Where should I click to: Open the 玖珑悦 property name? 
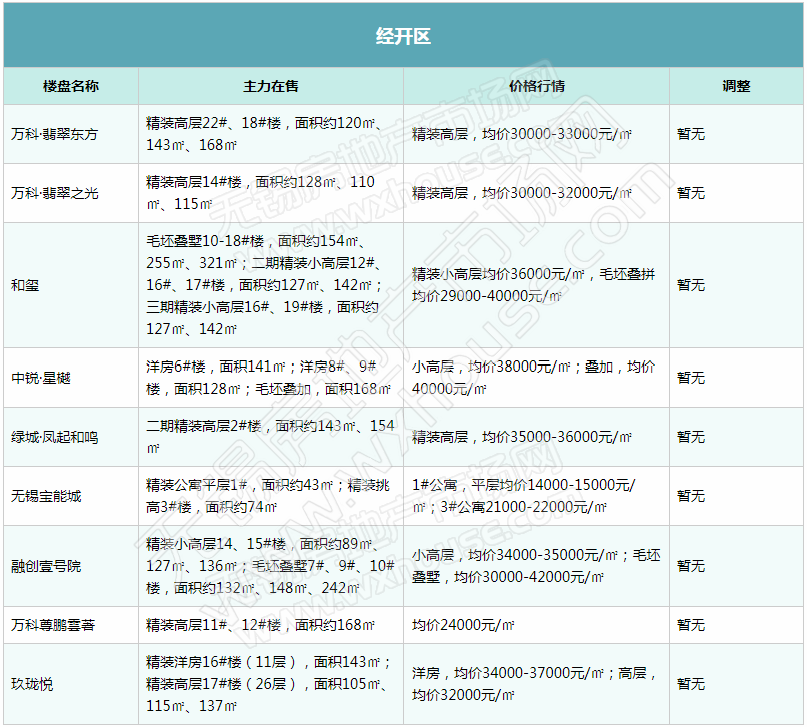pyautogui.click(x=32, y=684)
